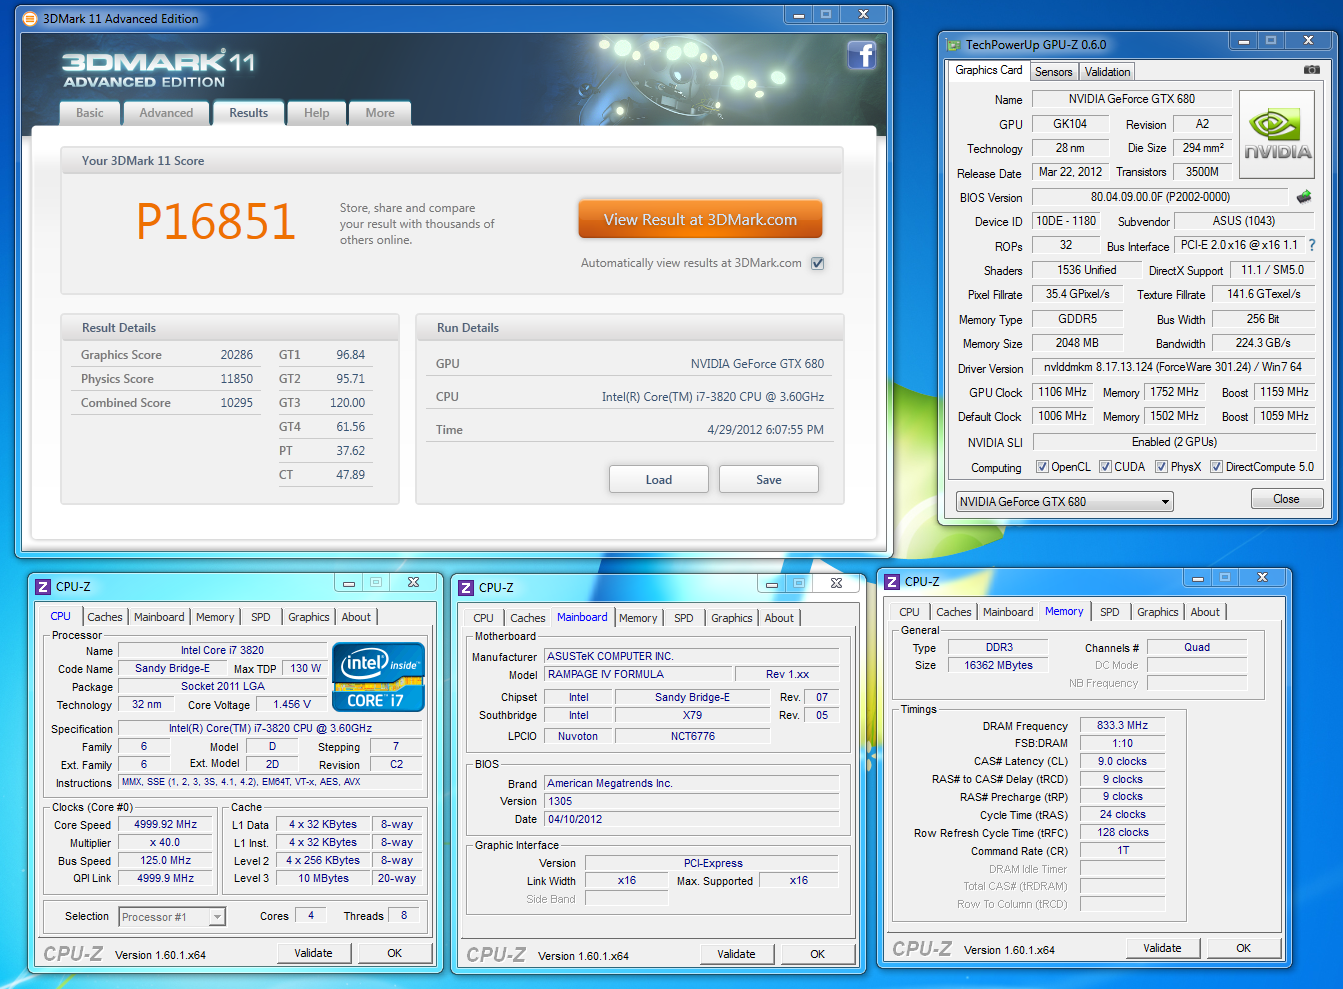Click the Load button in Run Details
The width and height of the screenshot is (1343, 989).
click(x=659, y=479)
